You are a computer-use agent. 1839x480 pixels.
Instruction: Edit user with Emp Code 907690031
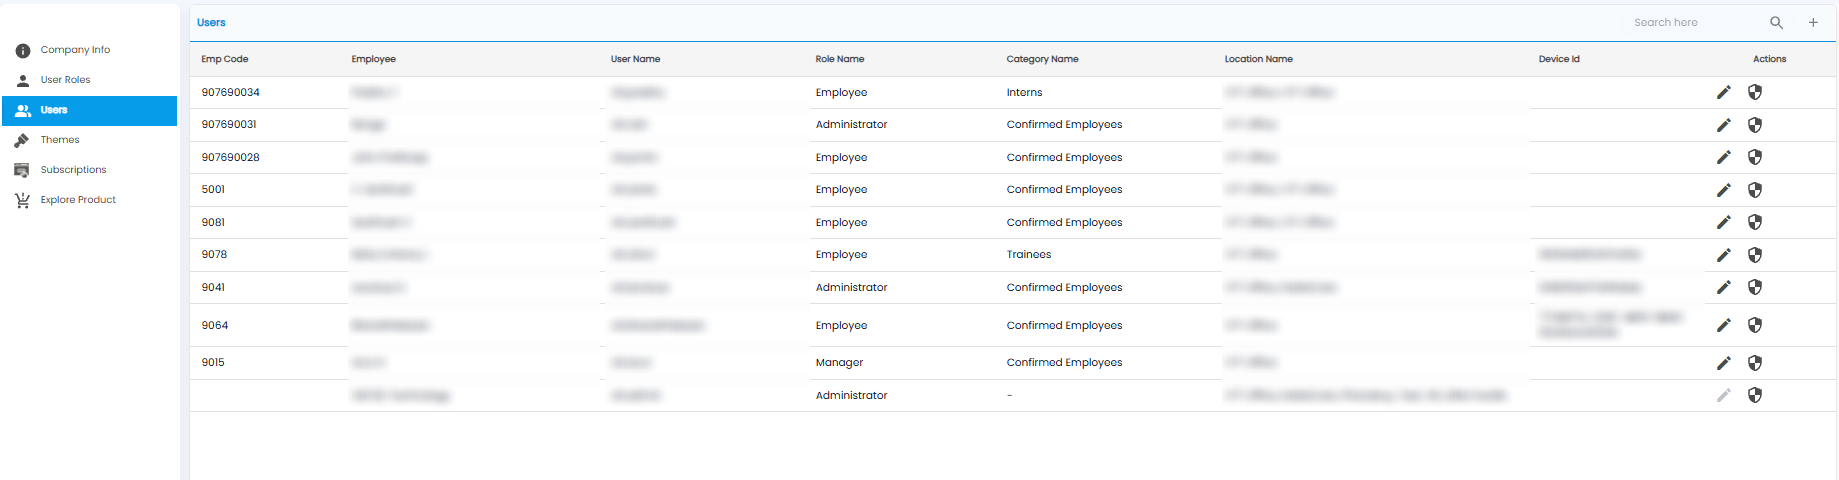pyautogui.click(x=1723, y=125)
